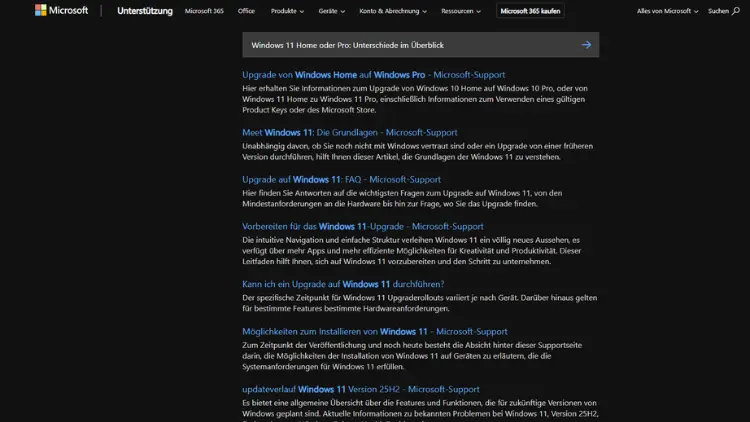Expand the Konto & Abrechnung dropdown
The width and height of the screenshot is (750, 422).
point(393,11)
